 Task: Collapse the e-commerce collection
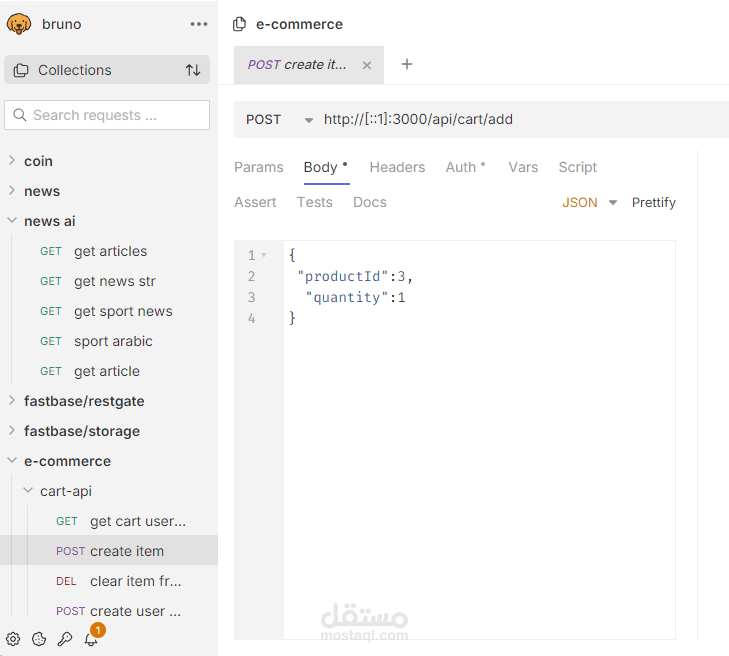(x=12, y=461)
